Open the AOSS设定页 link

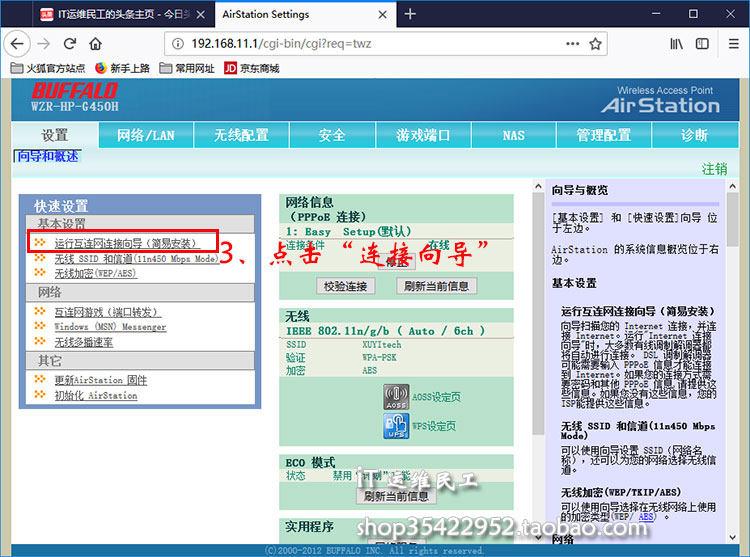436,397
